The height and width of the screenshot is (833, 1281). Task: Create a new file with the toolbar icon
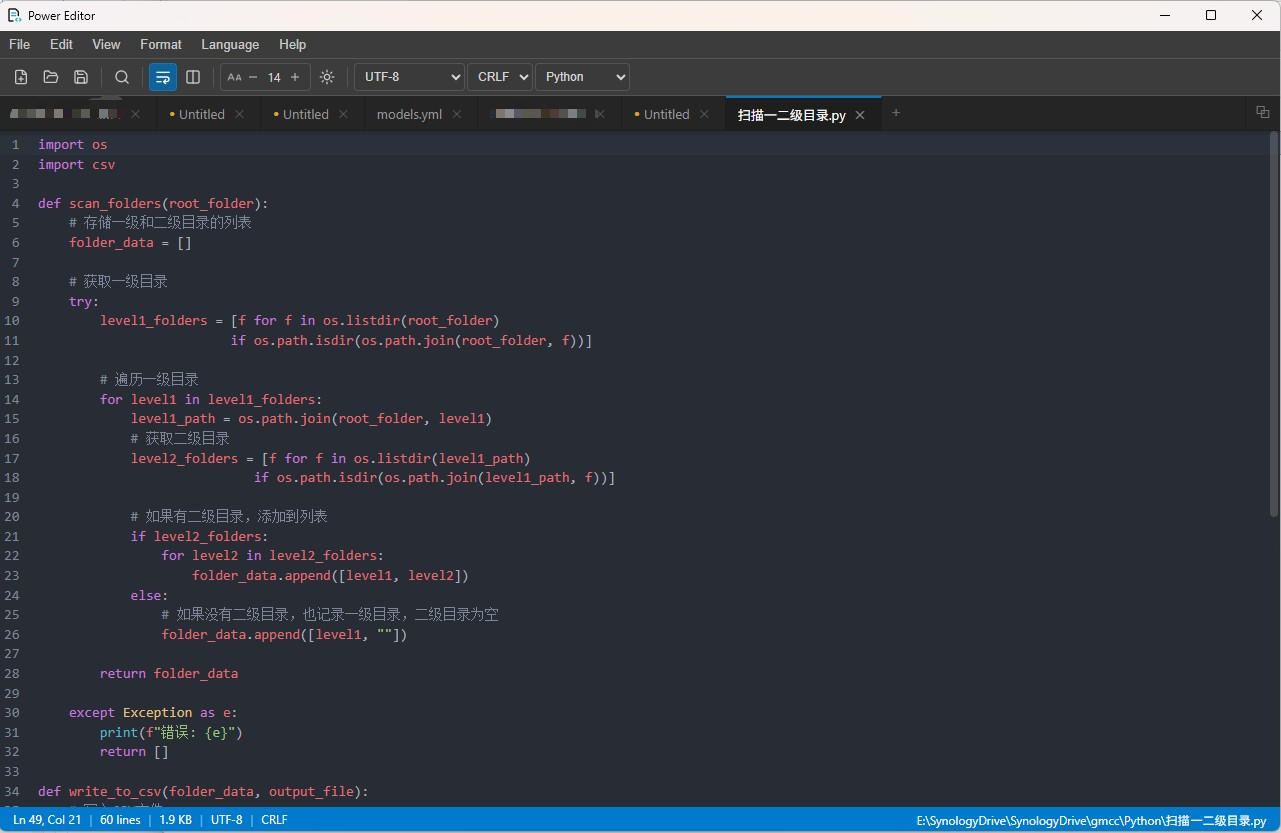pos(20,77)
